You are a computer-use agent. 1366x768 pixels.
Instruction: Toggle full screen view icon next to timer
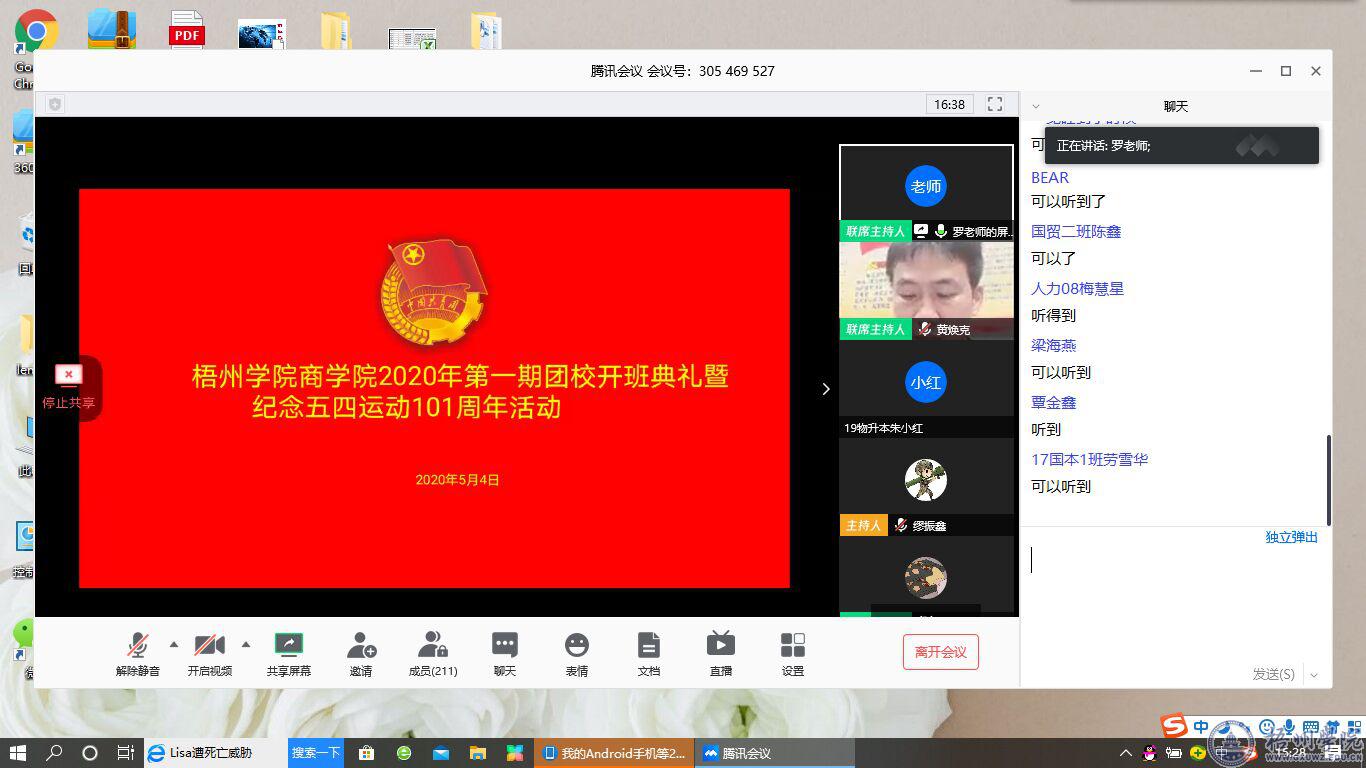click(995, 104)
